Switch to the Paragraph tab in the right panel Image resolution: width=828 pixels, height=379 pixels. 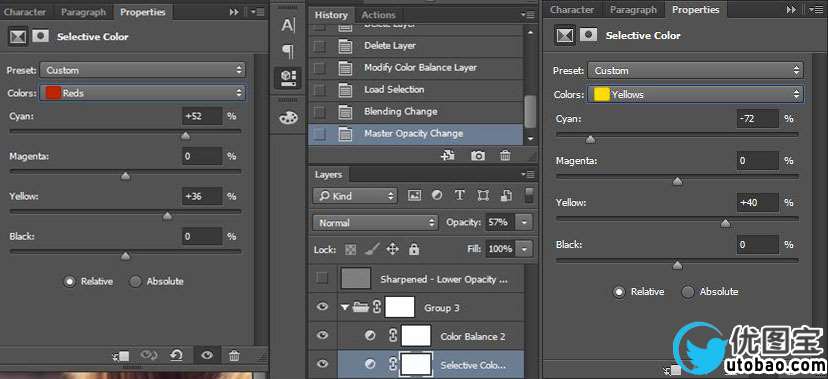pos(633,10)
